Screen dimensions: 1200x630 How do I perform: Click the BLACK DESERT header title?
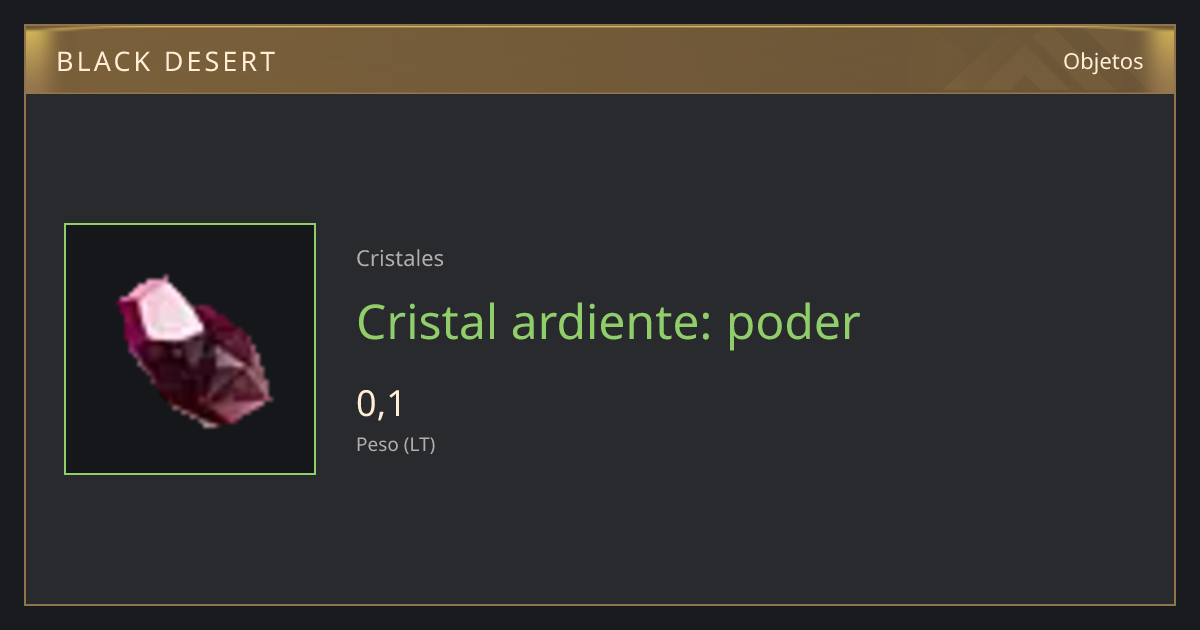(x=166, y=62)
